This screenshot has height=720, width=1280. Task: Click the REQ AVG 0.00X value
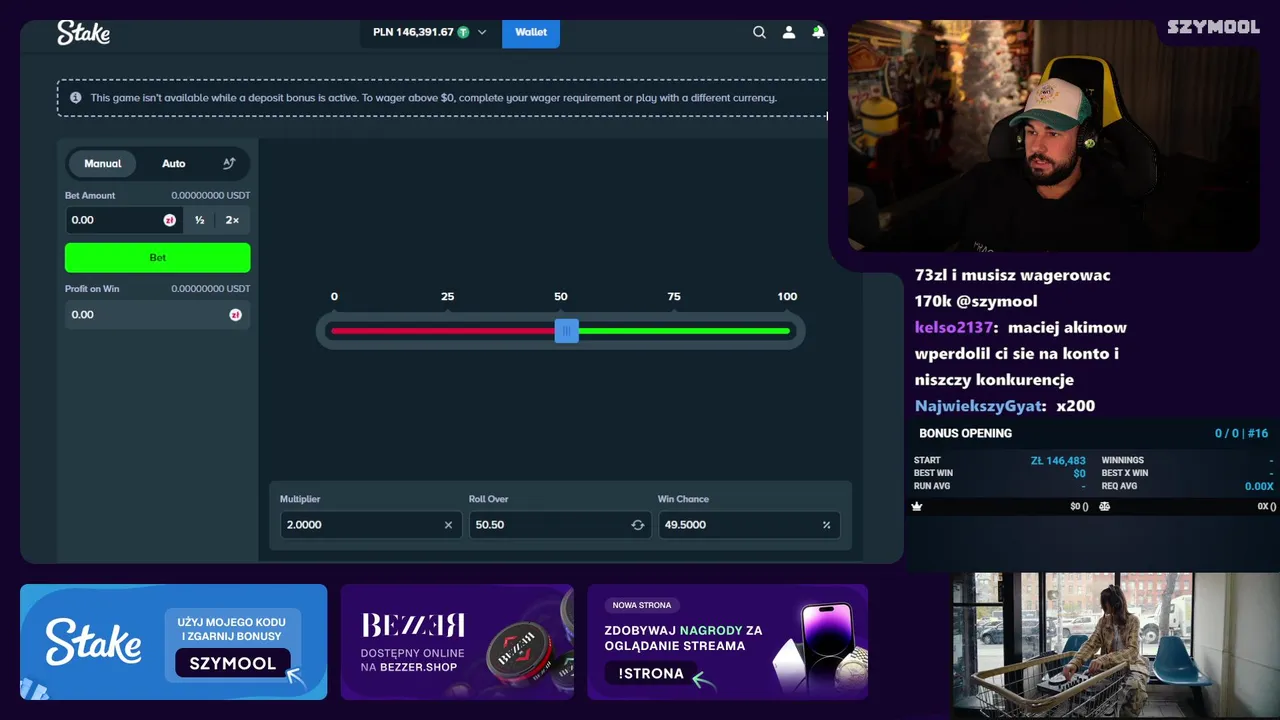point(1259,486)
